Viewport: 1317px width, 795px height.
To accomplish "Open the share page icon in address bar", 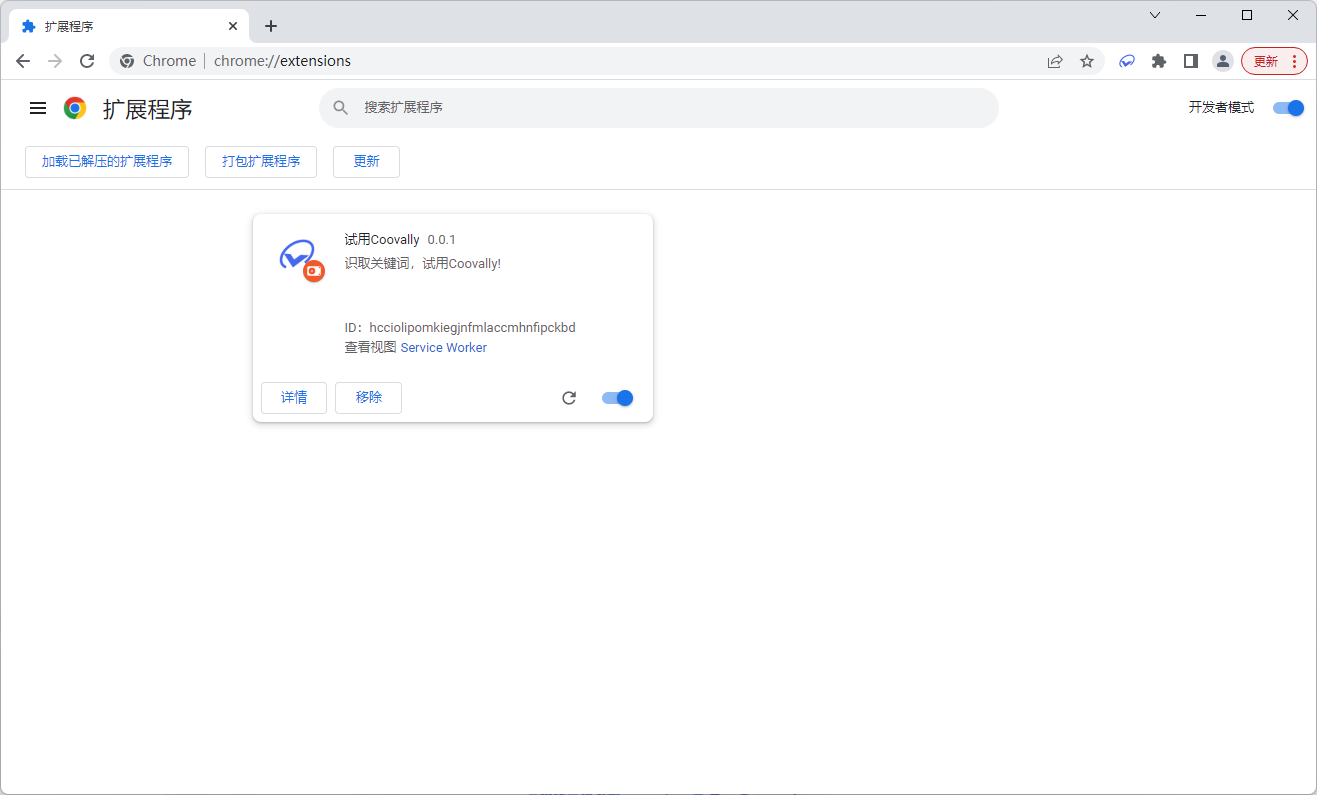I will click(x=1055, y=61).
